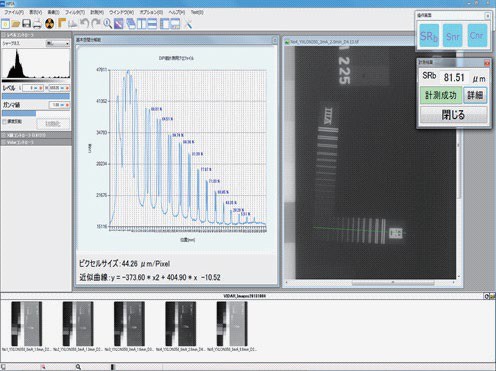Click the wrench and screwdriver settings icon
This screenshot has height=371, width=496.
tap(188, 24)
